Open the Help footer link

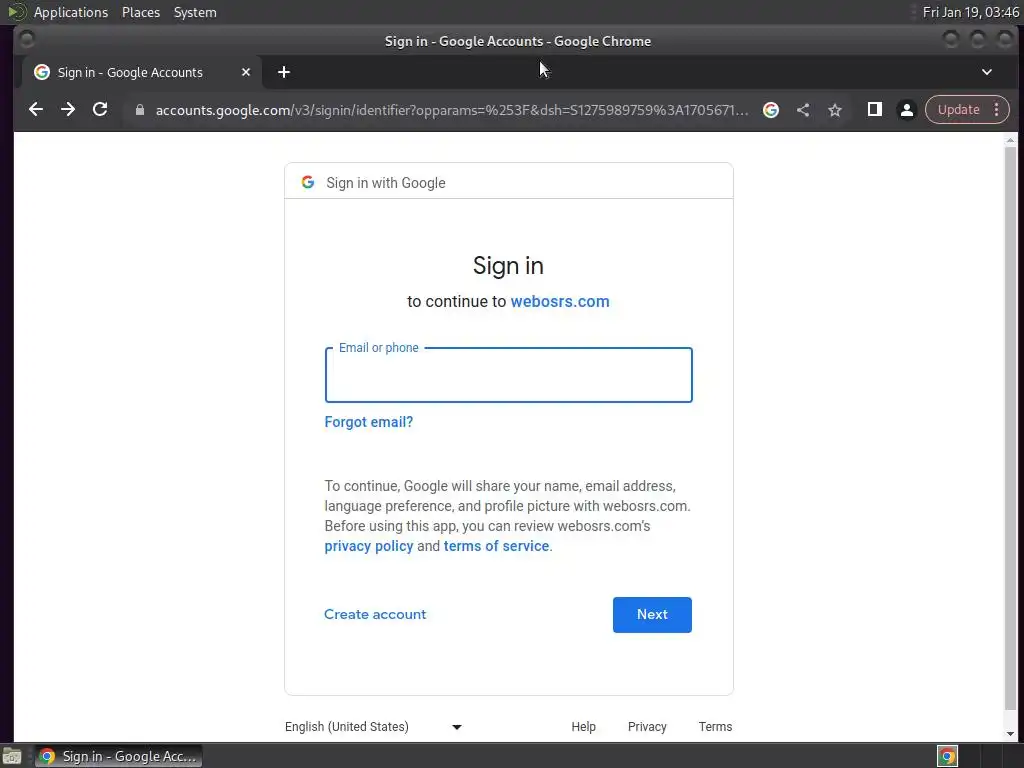(583, 726)
